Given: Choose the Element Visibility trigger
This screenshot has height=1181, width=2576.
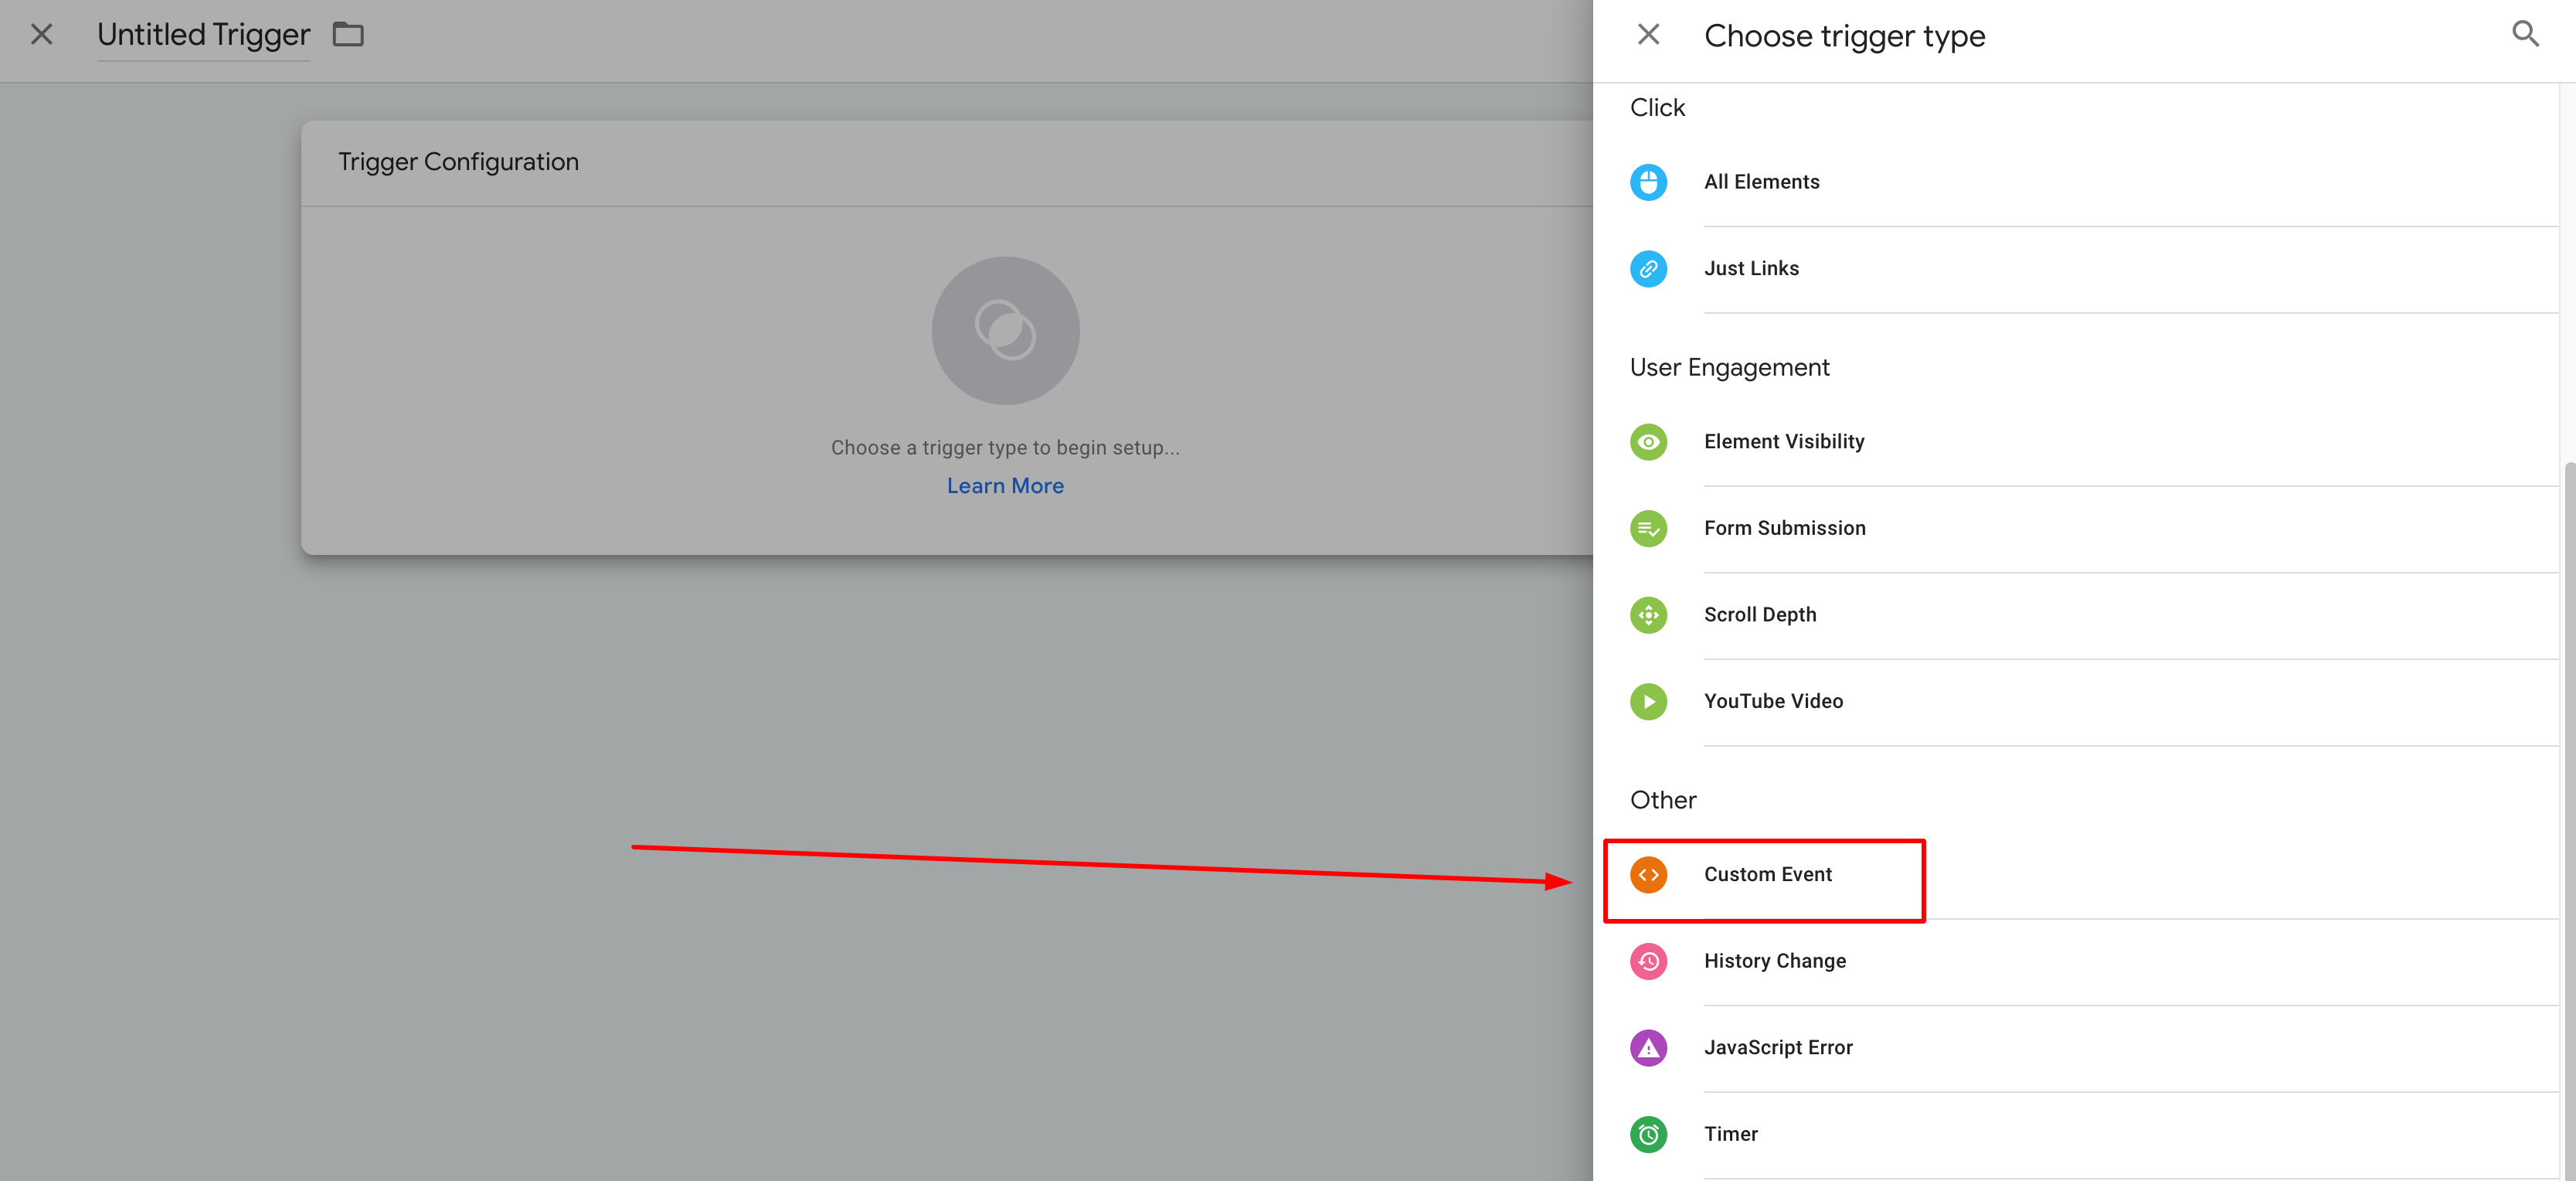Looking at the screenshot, I should coord(2075,442).
